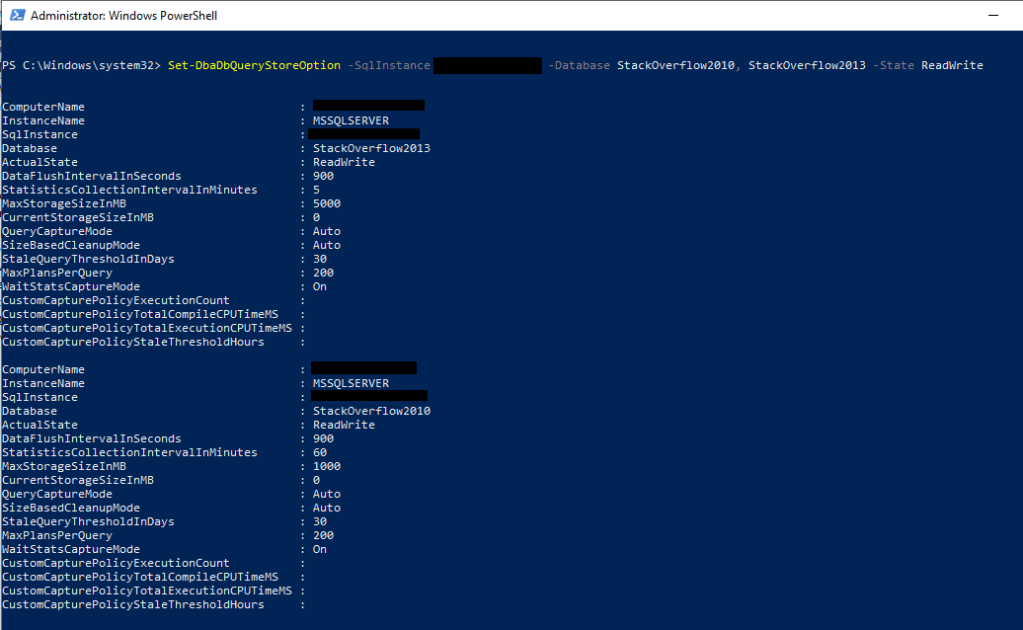The height and width of the screenshot is (630, 1023).
Task: Click the redacted ComputerName value in first block
Action: (368, 105)
